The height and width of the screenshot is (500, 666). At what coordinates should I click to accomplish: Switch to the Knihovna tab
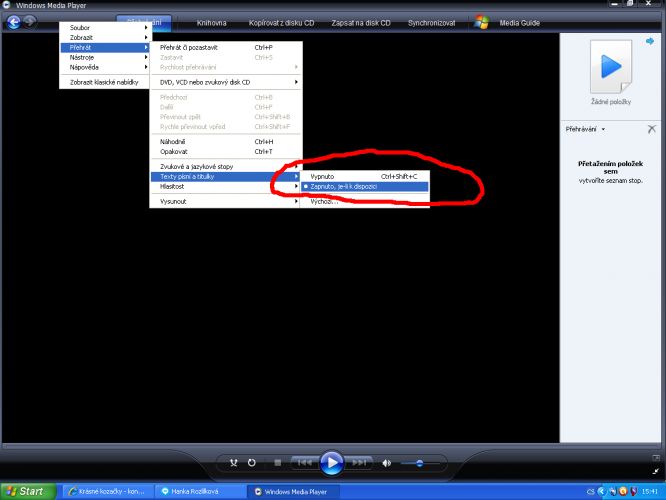212,23
